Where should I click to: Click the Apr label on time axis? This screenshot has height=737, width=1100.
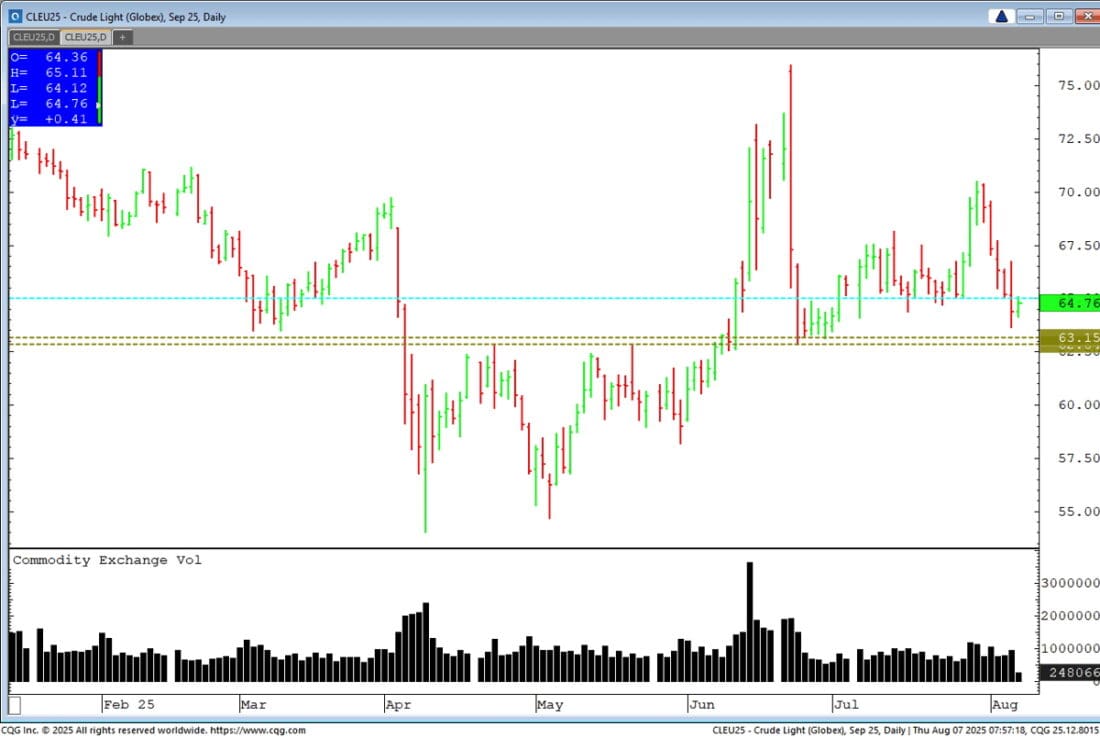[398, 704]
